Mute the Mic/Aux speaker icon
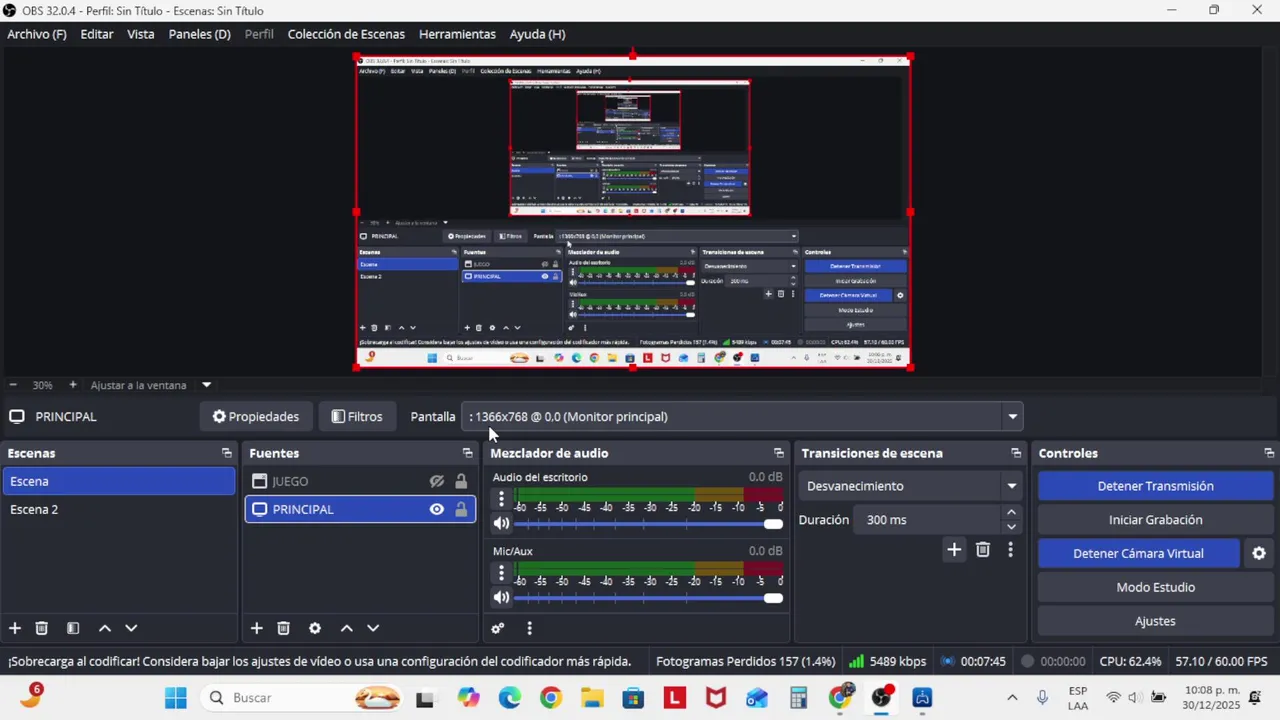This screenshot has width=1280, height=720. 501,597
